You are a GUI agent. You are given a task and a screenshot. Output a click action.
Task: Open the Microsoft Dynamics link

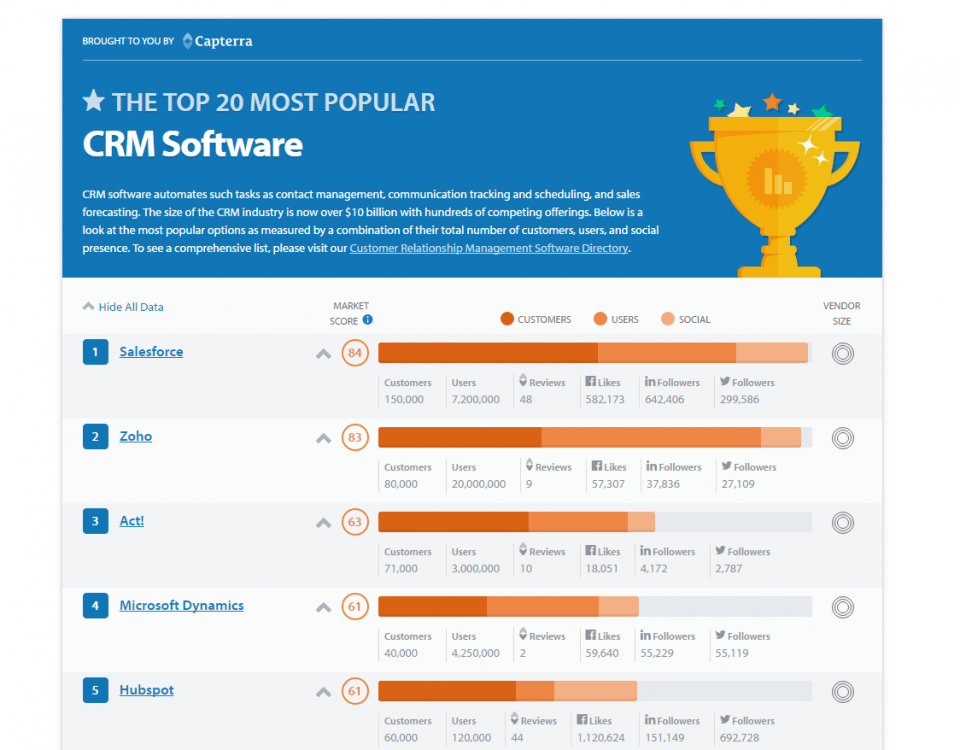coord(181,605)
